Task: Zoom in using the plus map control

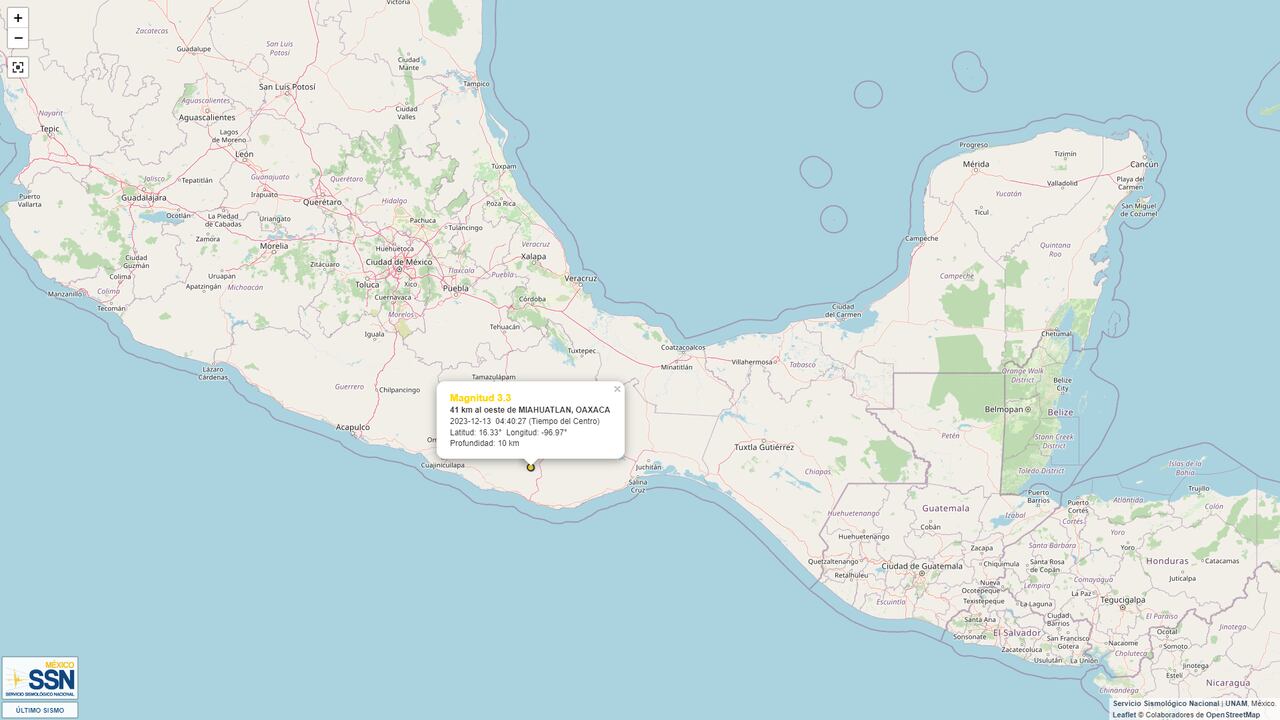Action: tap(18, 17)
